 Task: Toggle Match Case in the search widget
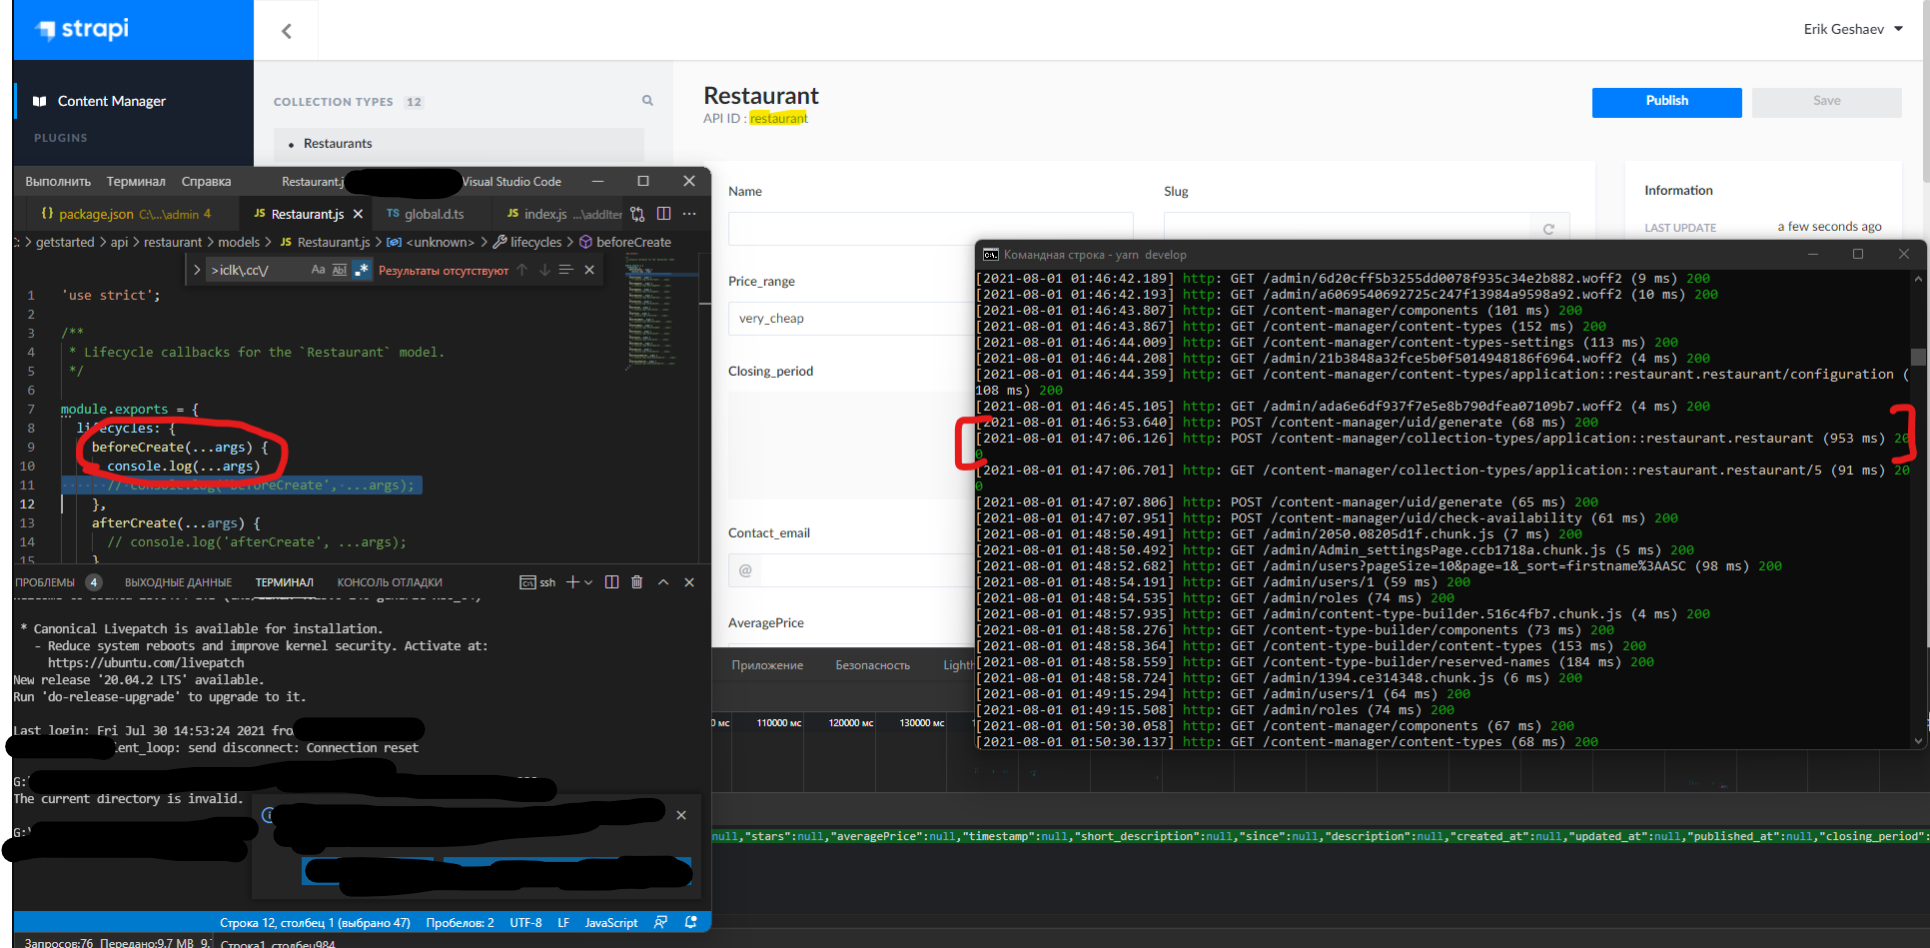pos(319,269)
